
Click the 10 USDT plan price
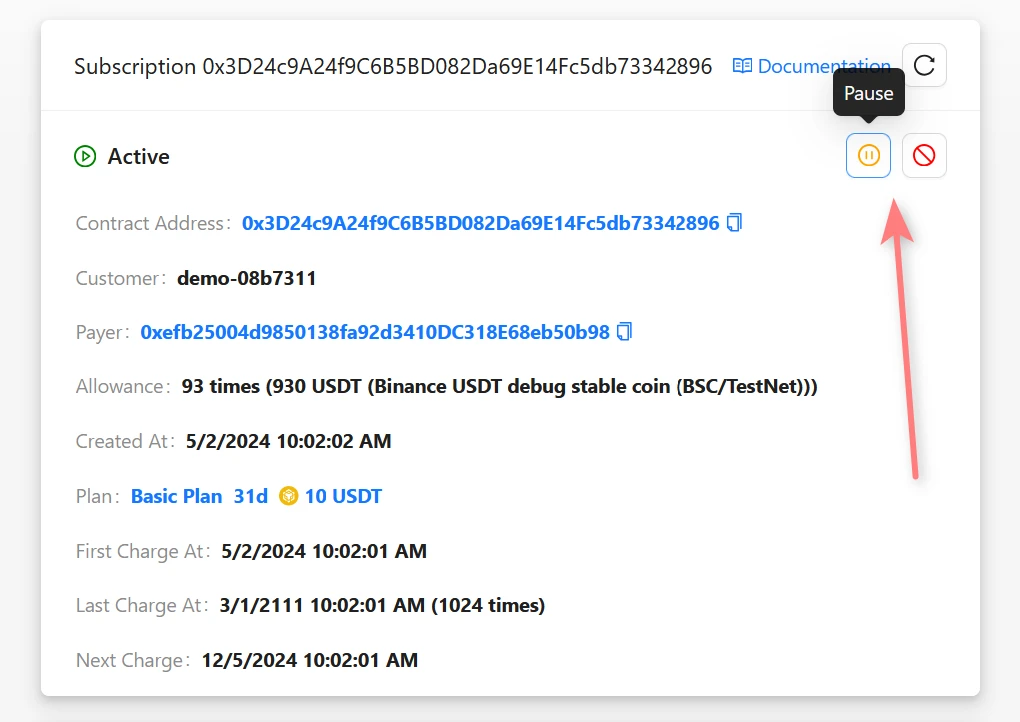coord(343,496)
